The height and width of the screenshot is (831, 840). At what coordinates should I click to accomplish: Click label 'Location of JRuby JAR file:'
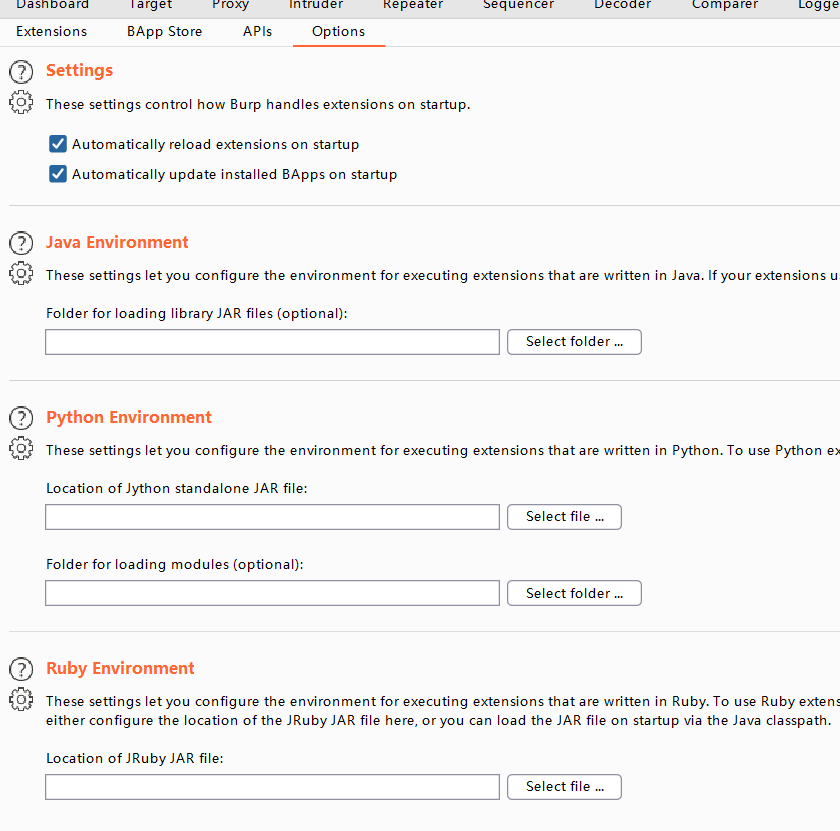tap(134, 759)
